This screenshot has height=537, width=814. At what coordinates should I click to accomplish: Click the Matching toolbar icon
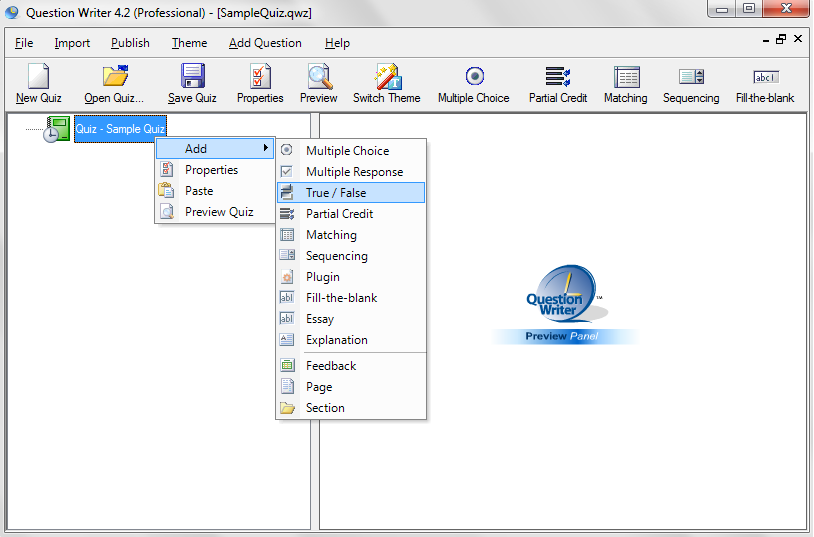click(x=627, y=77)
